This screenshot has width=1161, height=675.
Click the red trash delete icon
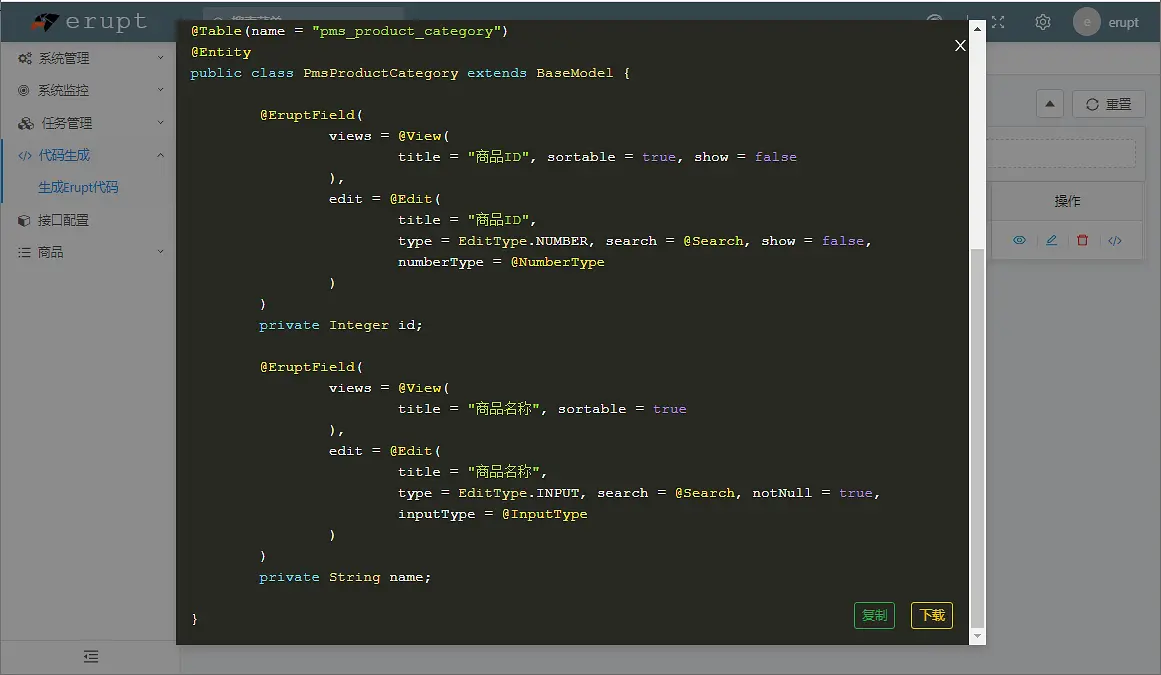tap(1082, 241)
